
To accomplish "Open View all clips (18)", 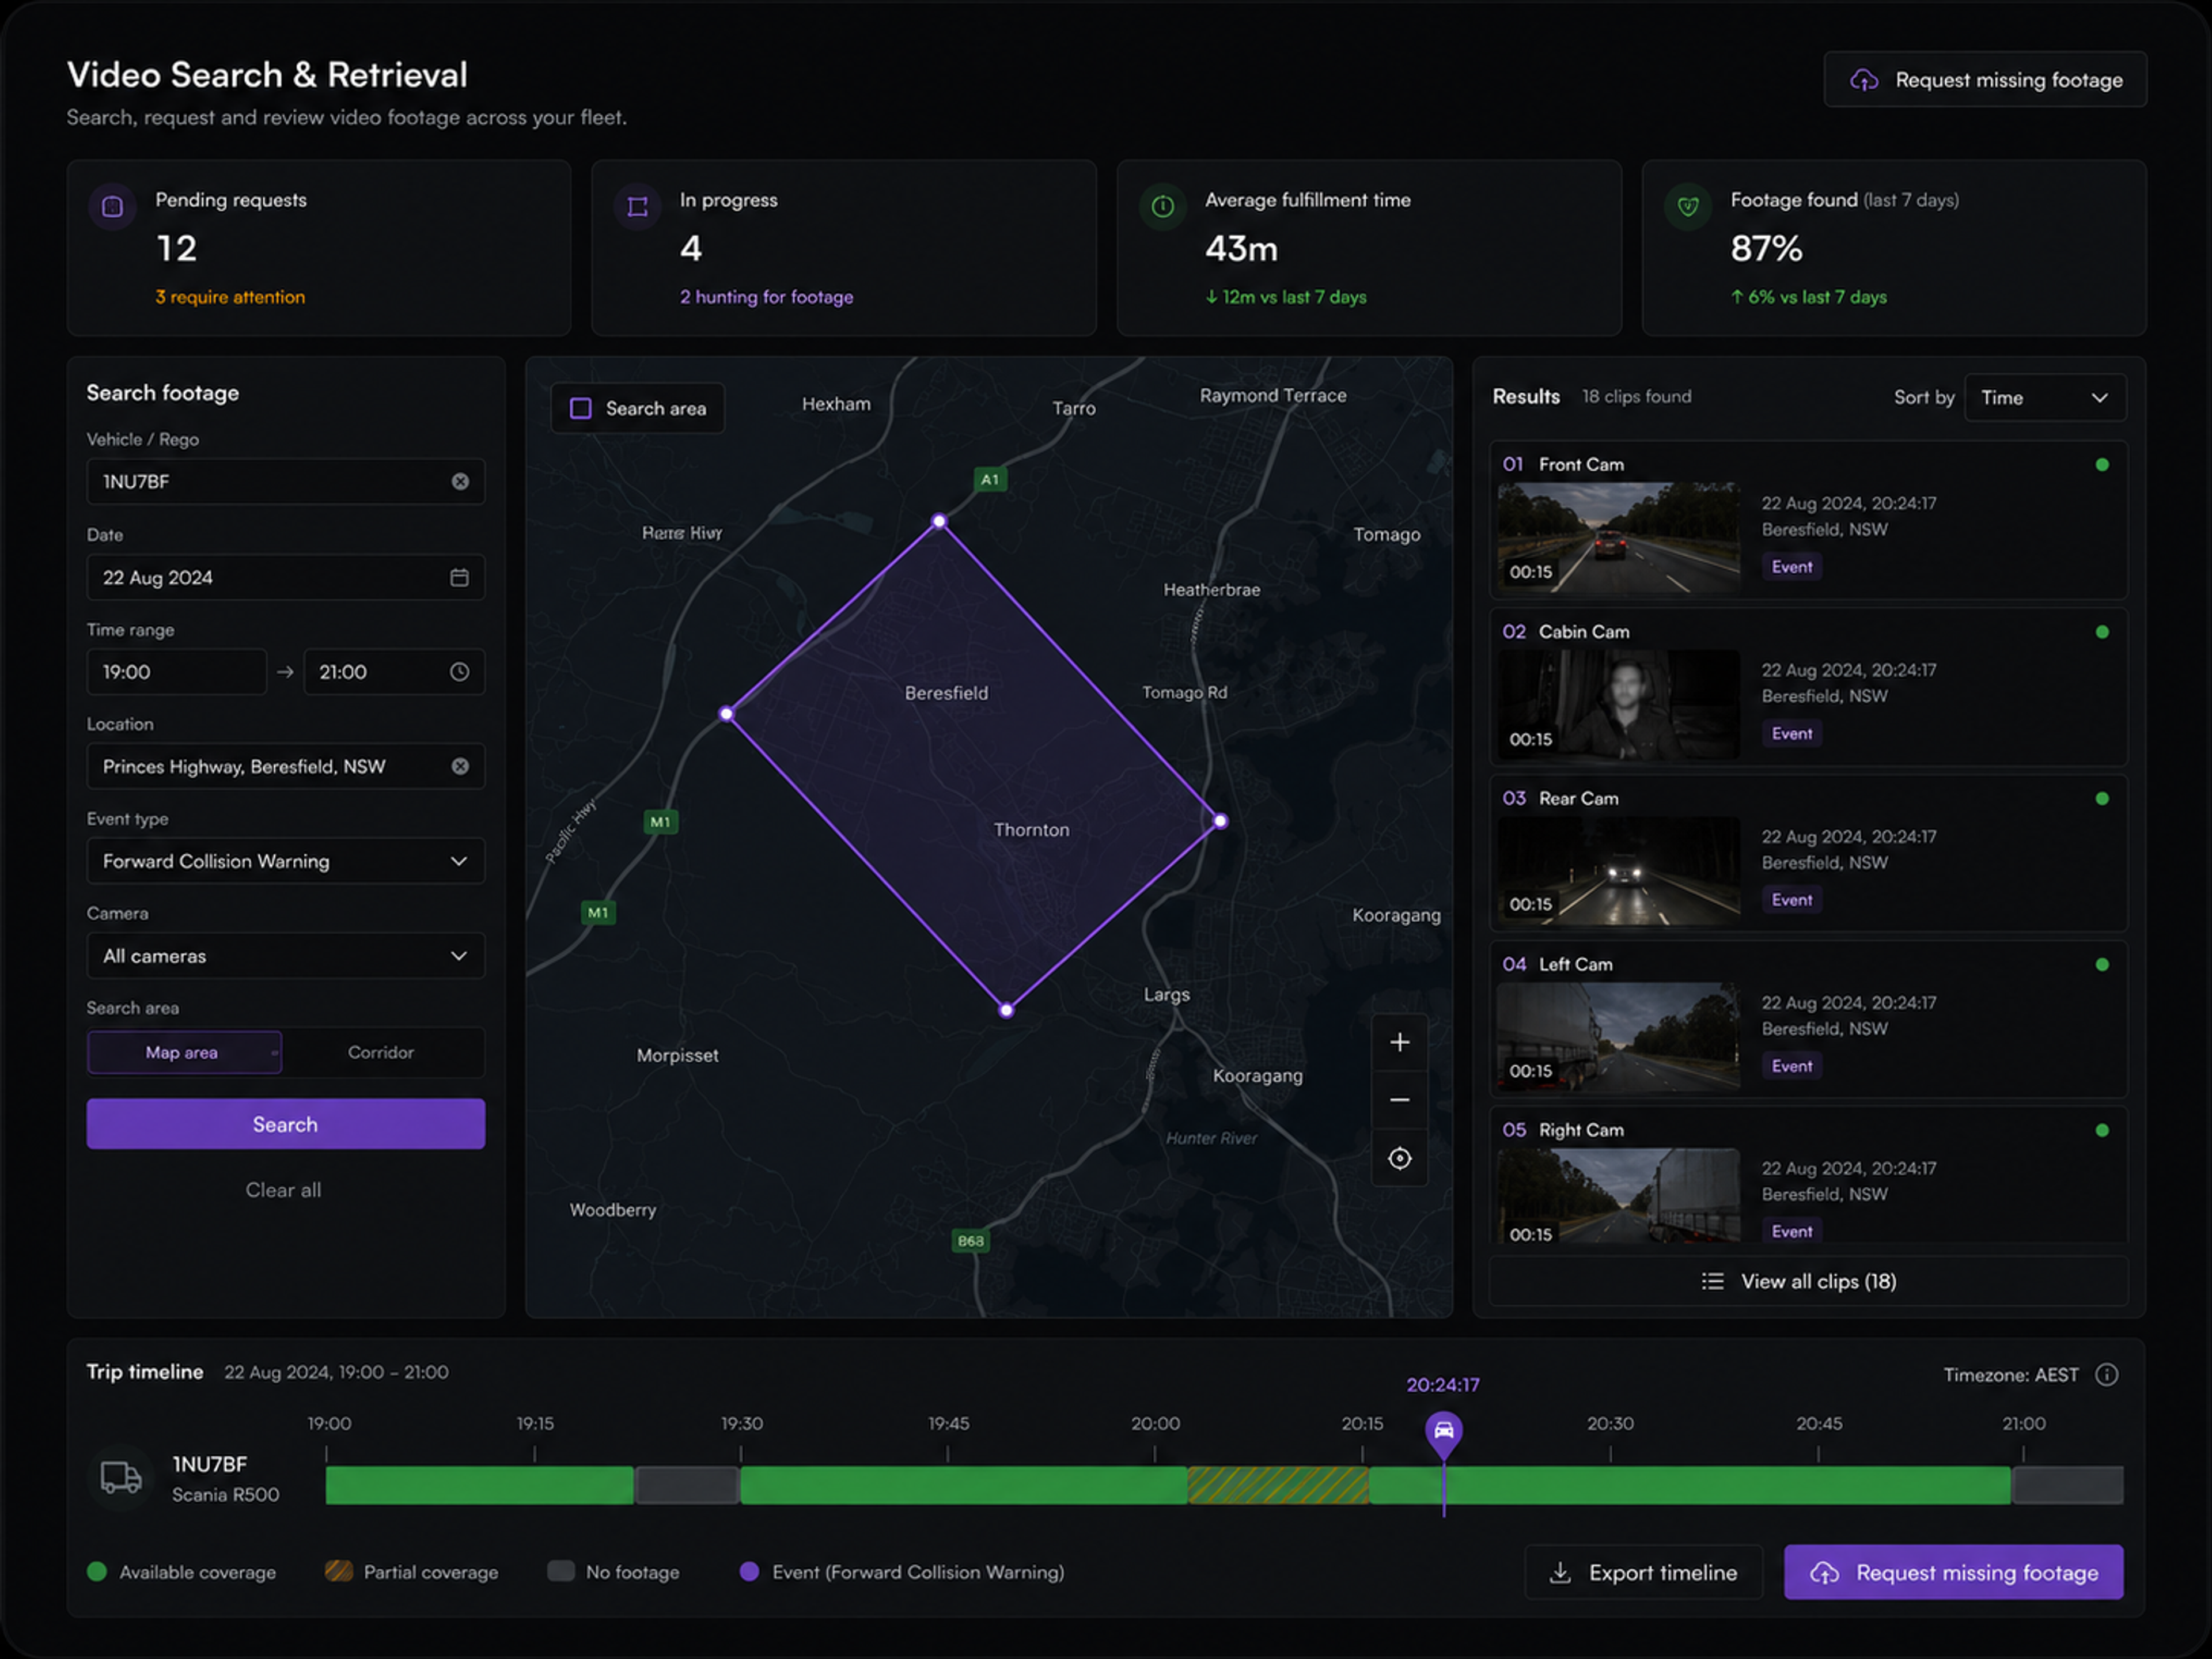I will pyautogui.click(x=1808, y=1281).
